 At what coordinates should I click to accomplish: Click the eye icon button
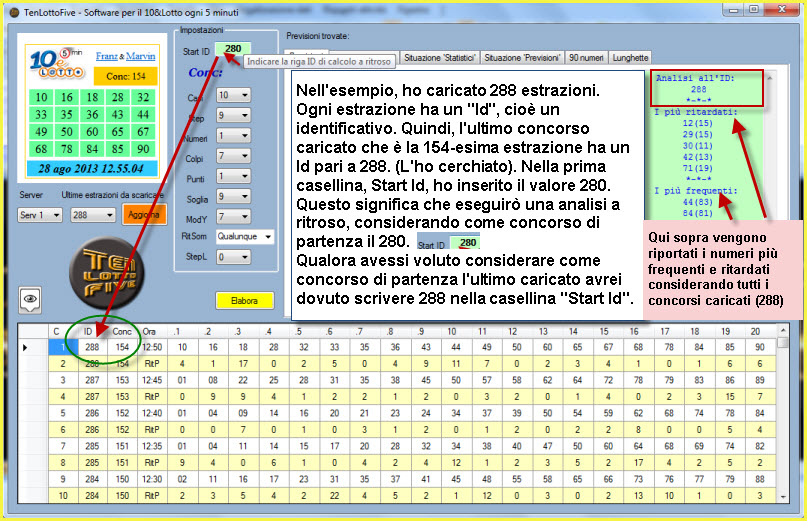[32, 298]
